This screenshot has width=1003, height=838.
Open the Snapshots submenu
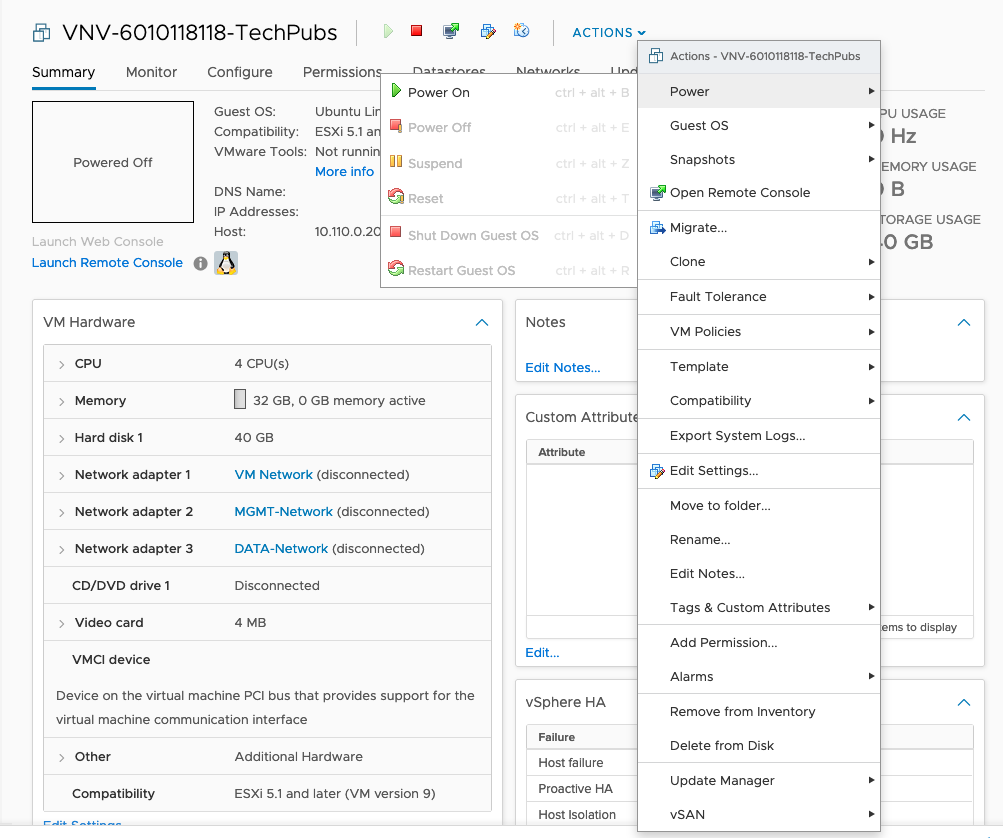759,159
